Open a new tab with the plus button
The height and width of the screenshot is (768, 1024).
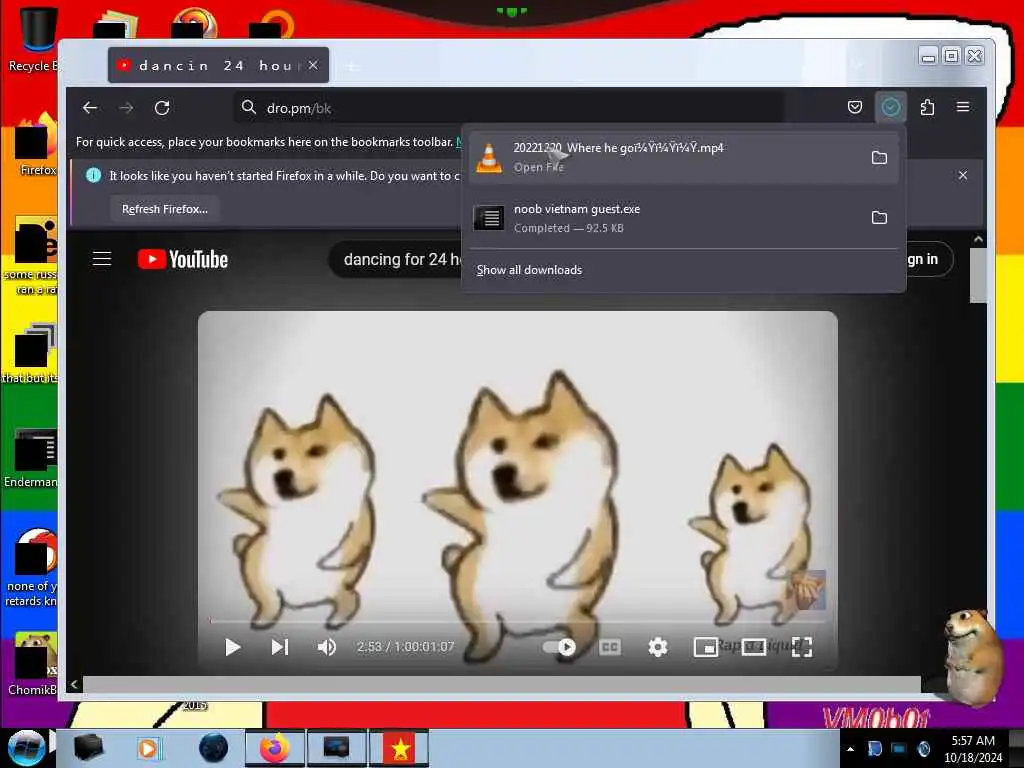353,66
